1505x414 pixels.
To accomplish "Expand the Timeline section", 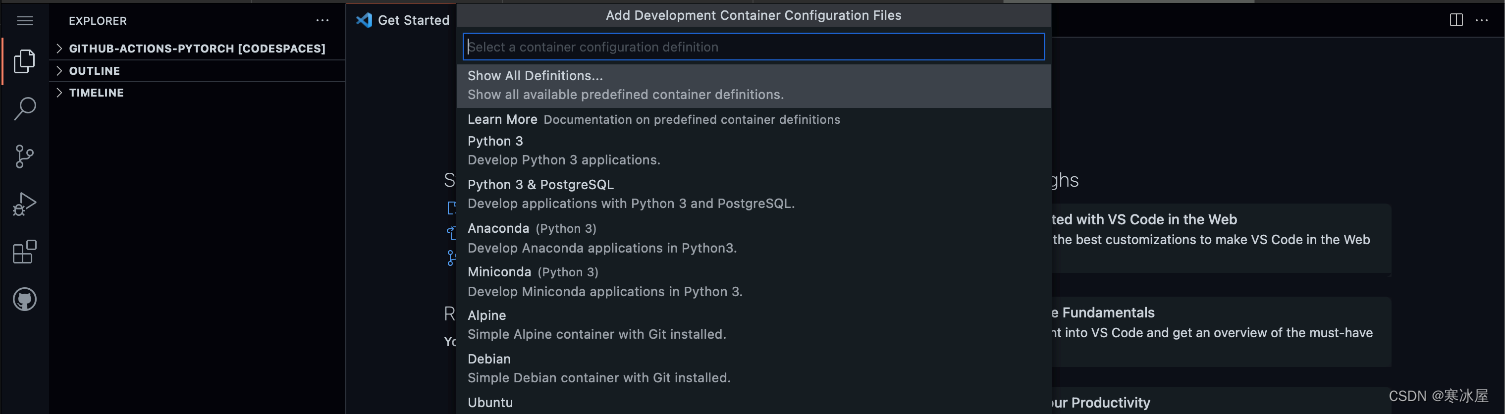I will pos(96,93).
